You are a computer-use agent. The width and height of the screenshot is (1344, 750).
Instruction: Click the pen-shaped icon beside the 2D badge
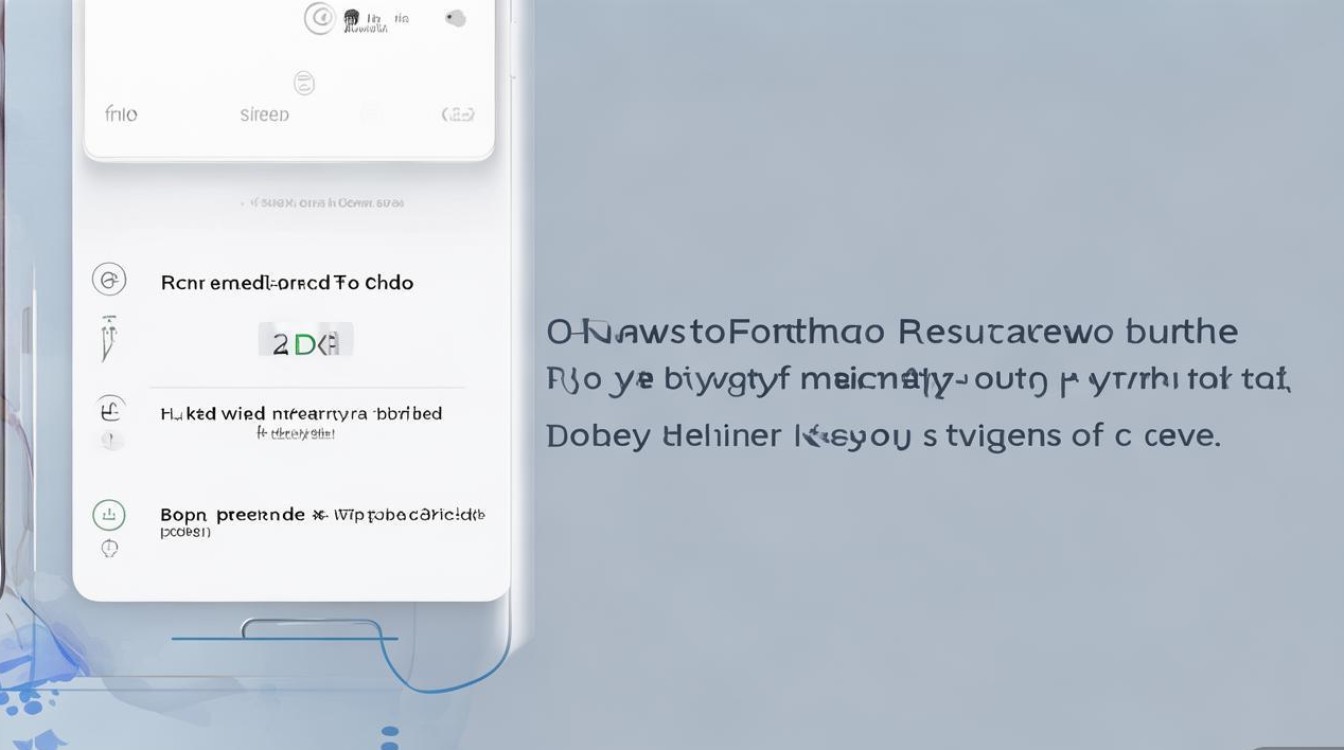tap(109, 338)
